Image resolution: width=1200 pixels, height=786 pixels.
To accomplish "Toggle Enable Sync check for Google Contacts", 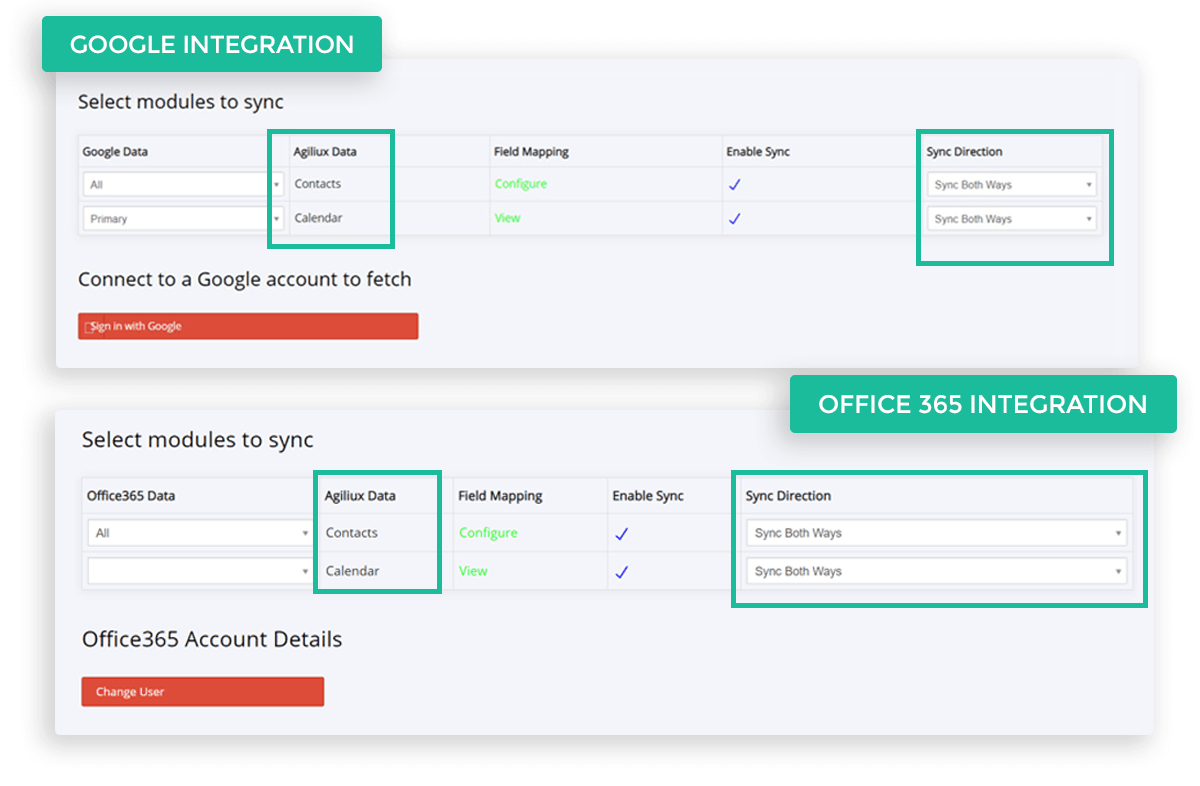I will [x=735, y=185].
